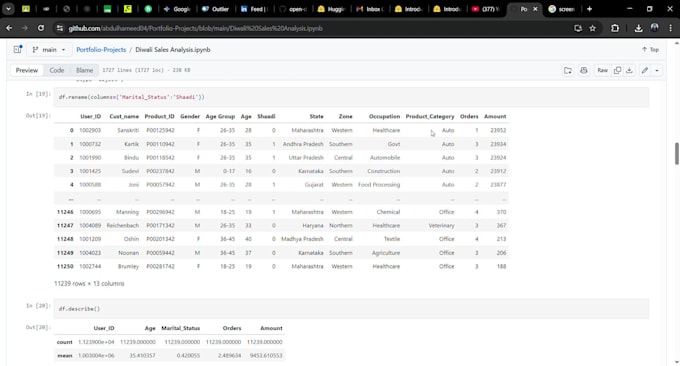Switch to the Hugging Face tab
This screenshot has height=366, width=680.
(331, 9)
